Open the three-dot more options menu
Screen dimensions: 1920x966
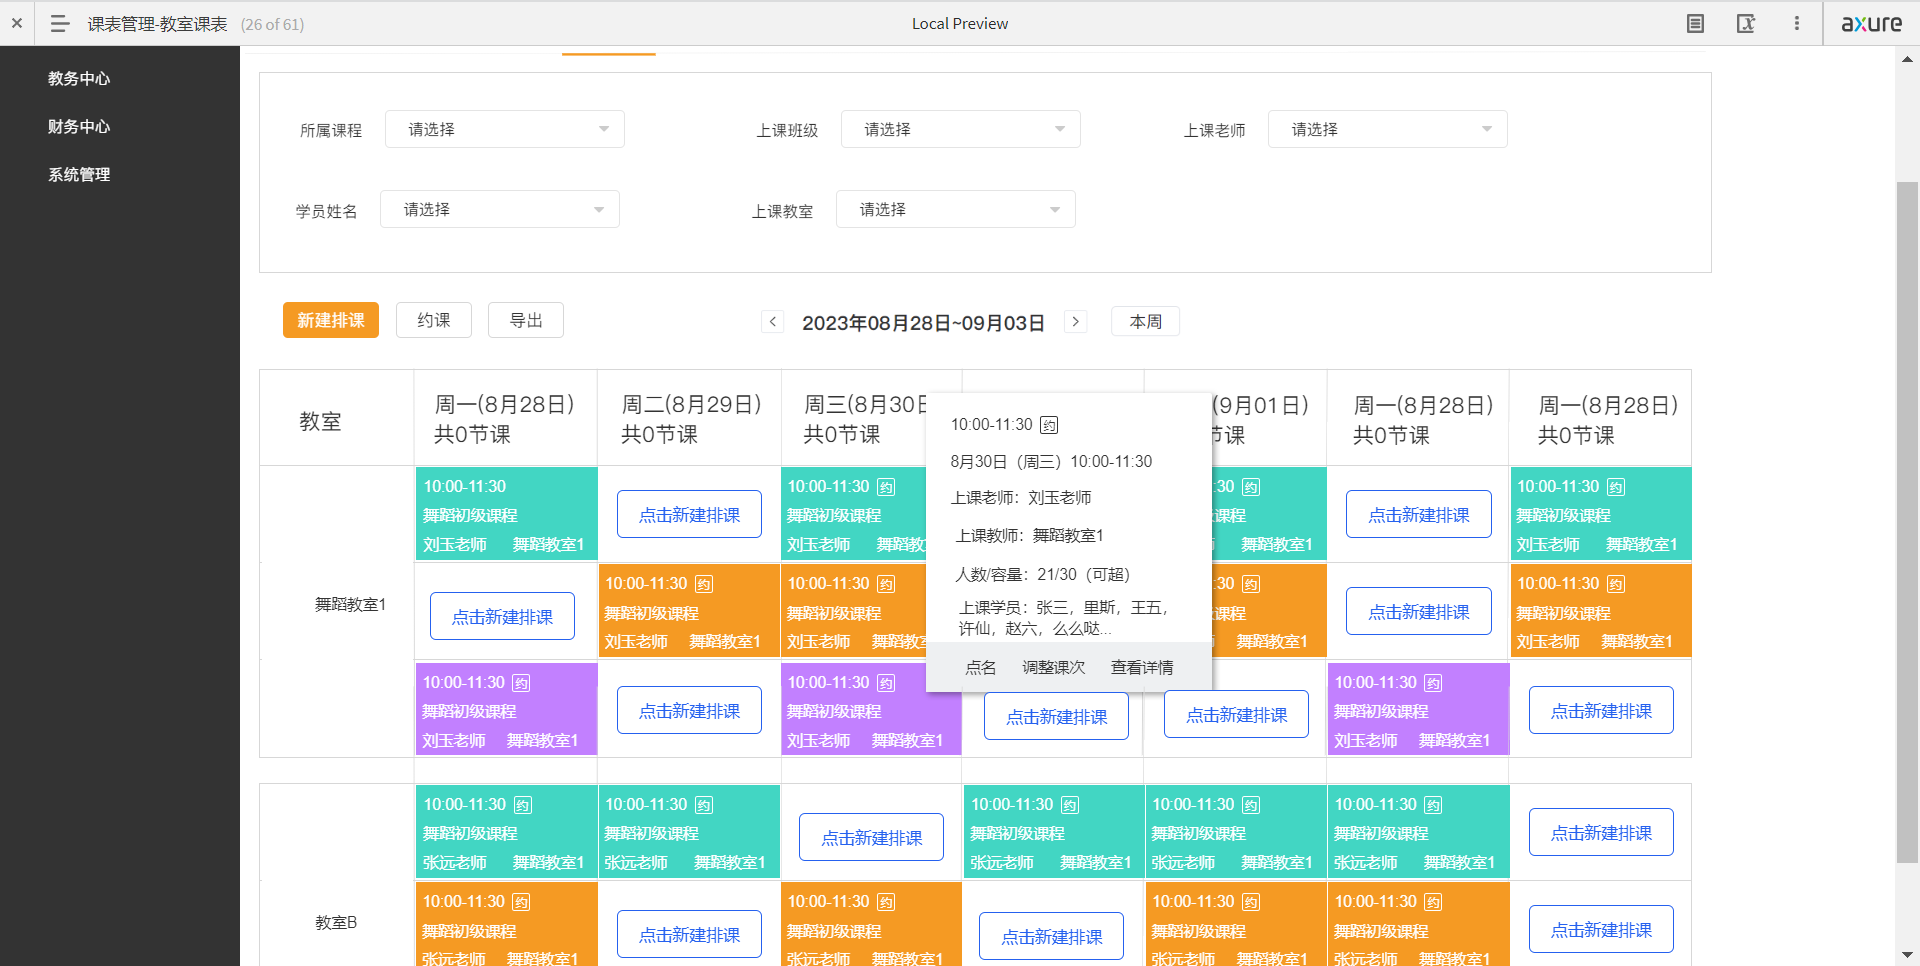point(1797,23)
